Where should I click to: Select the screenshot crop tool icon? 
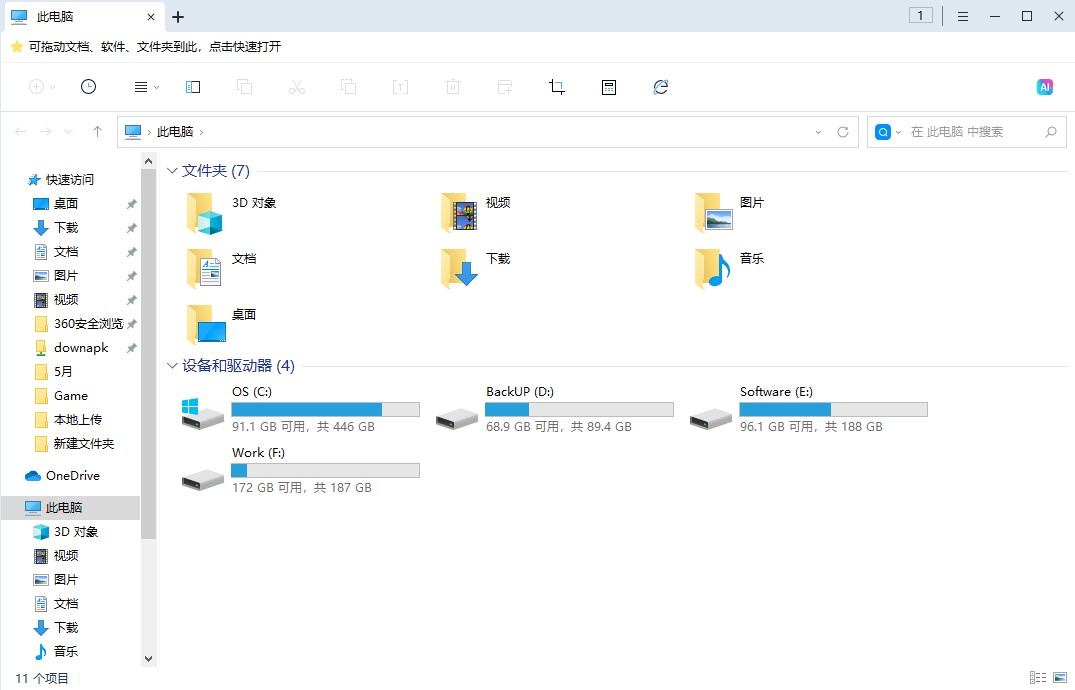pyautogui.click(x=556, y=87)
